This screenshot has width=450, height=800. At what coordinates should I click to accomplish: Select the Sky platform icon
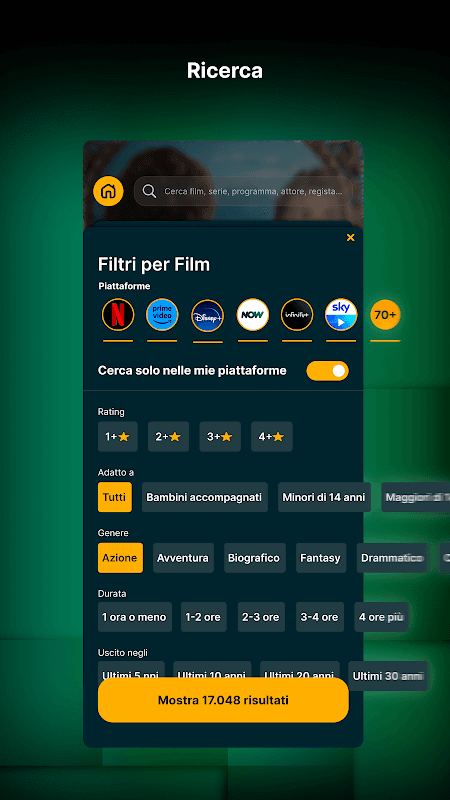(x=341, y=315)
